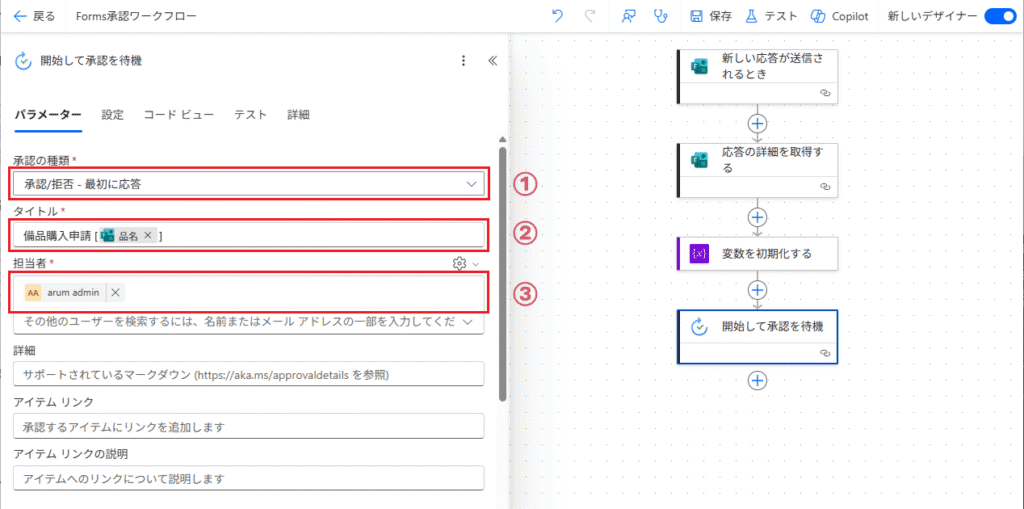Screen dimensions: 1024x509
Task: Click the アイテム リンク input field
Action: click(248, 427)
